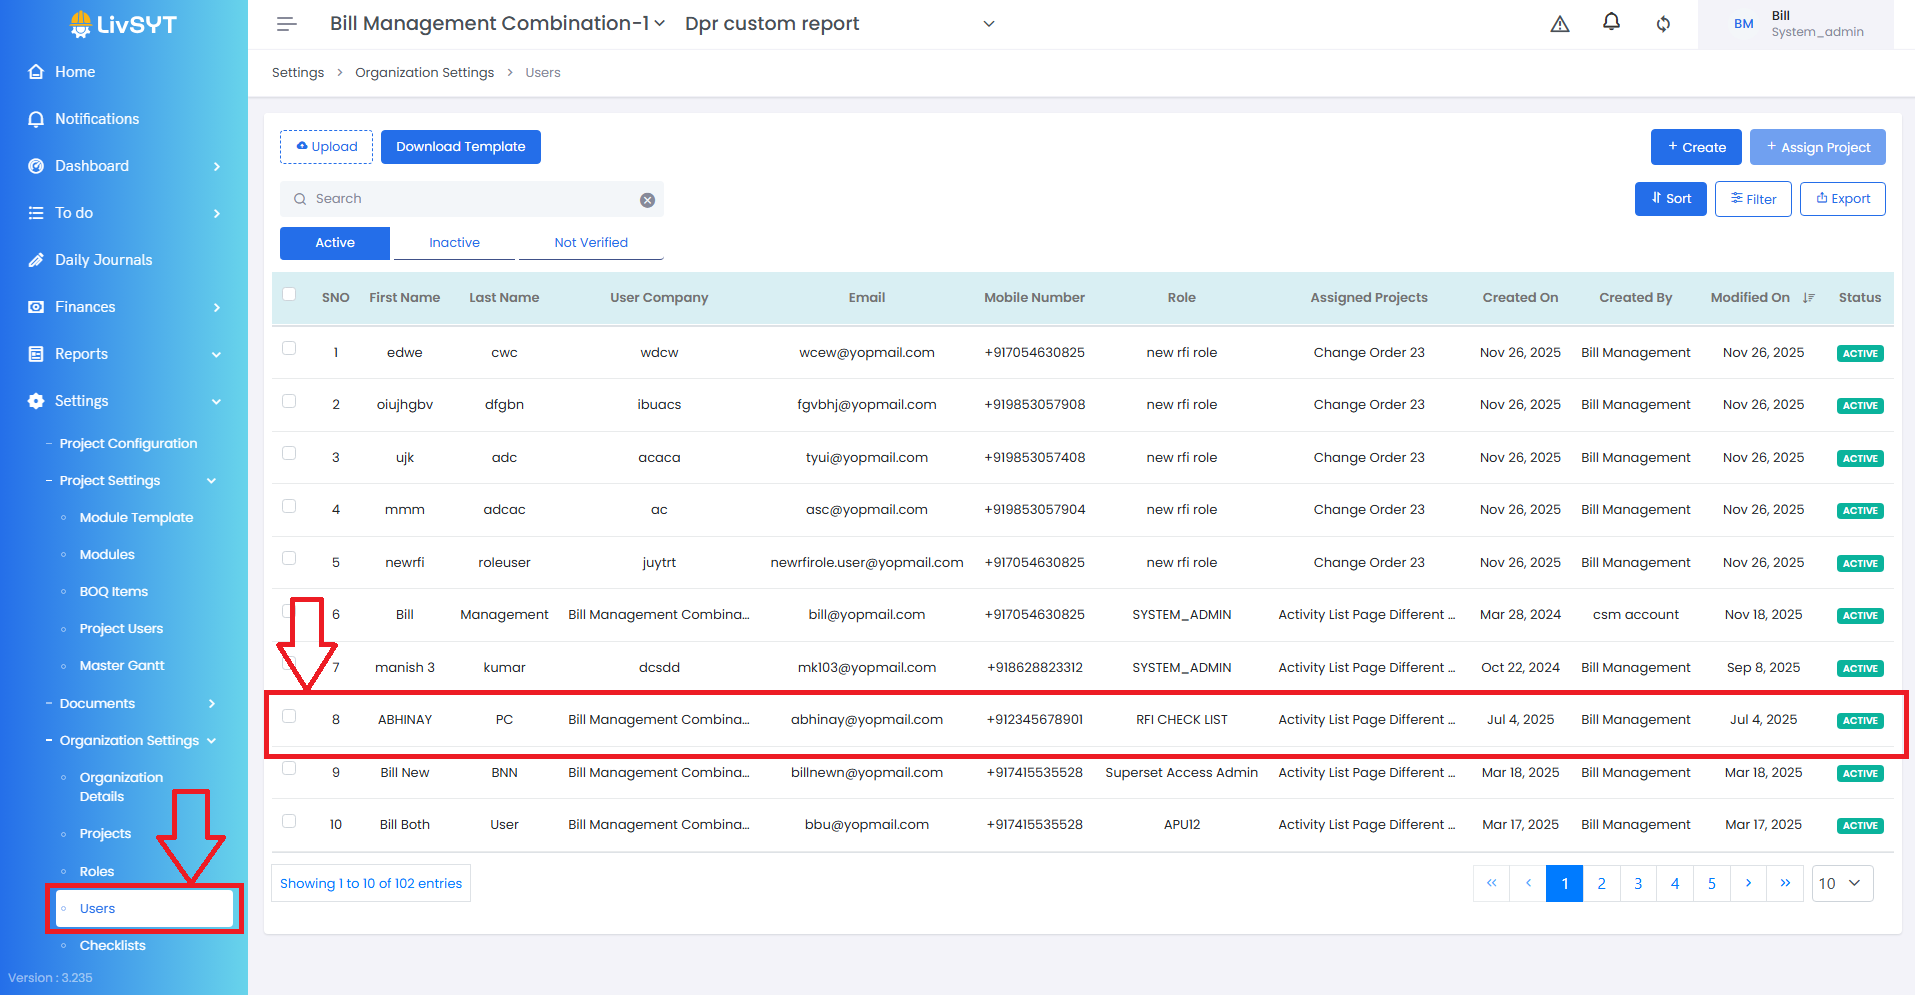Go to page 3 of users
Viewport: 1915px width, 995px height.
[1638, 883]
